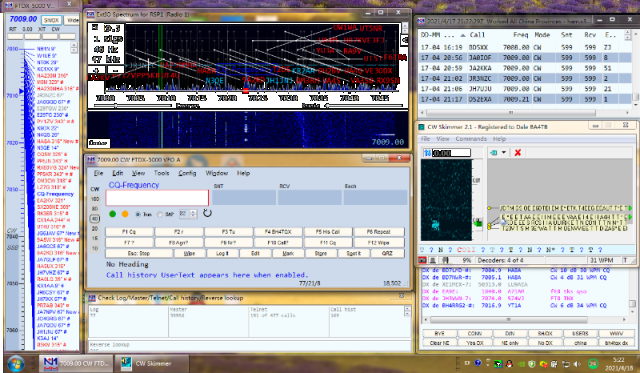Open the Windows Start orb
Screen dimensions: 640x373
[16, 363]
